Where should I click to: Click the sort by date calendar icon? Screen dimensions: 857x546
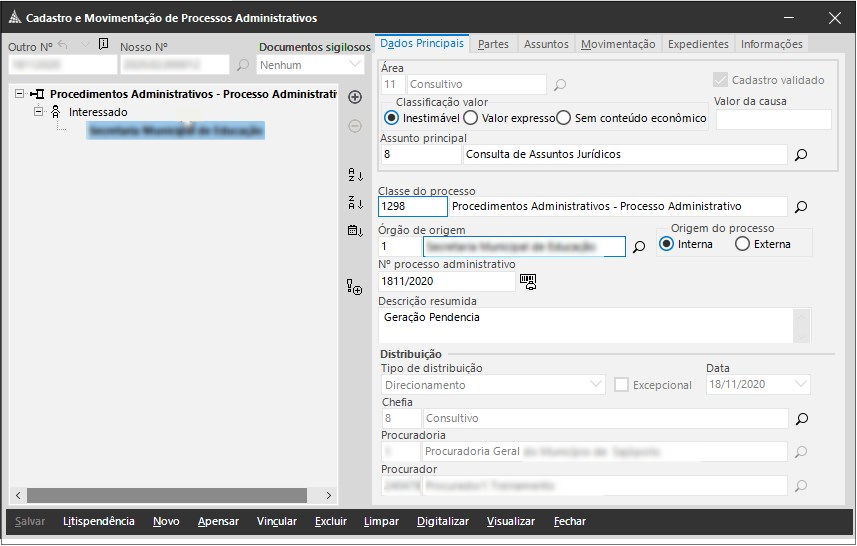coord(355,231)
